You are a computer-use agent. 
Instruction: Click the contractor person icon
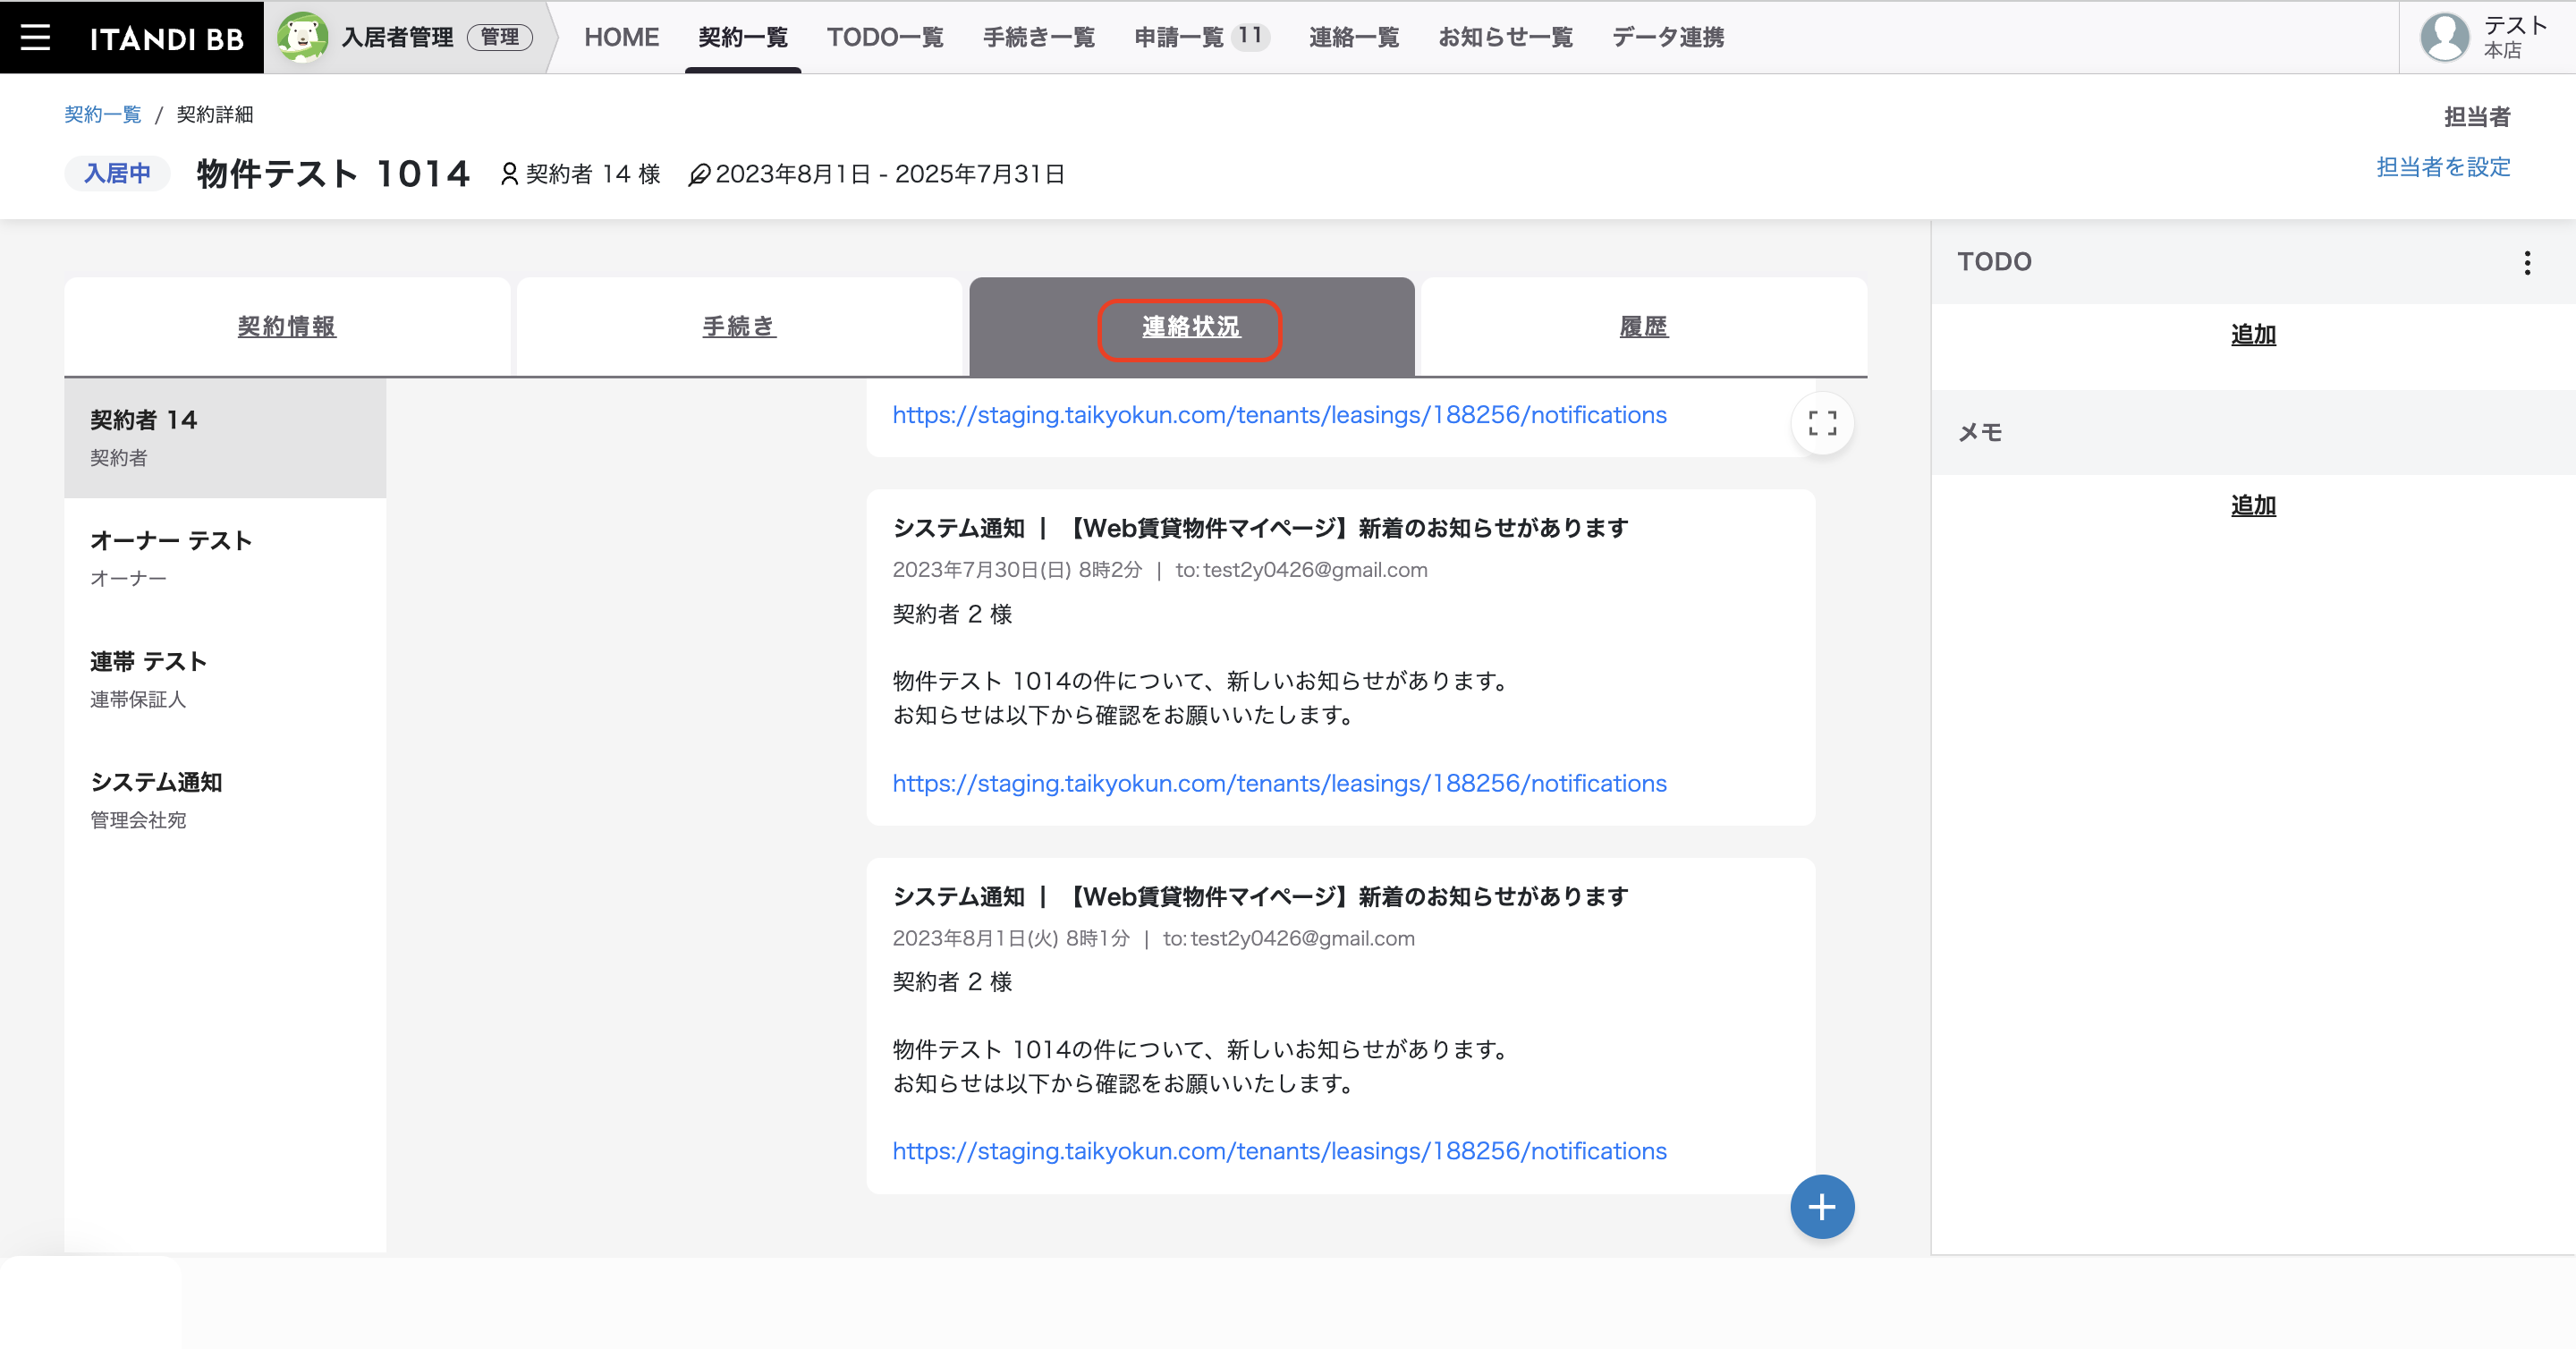(509, 174)
